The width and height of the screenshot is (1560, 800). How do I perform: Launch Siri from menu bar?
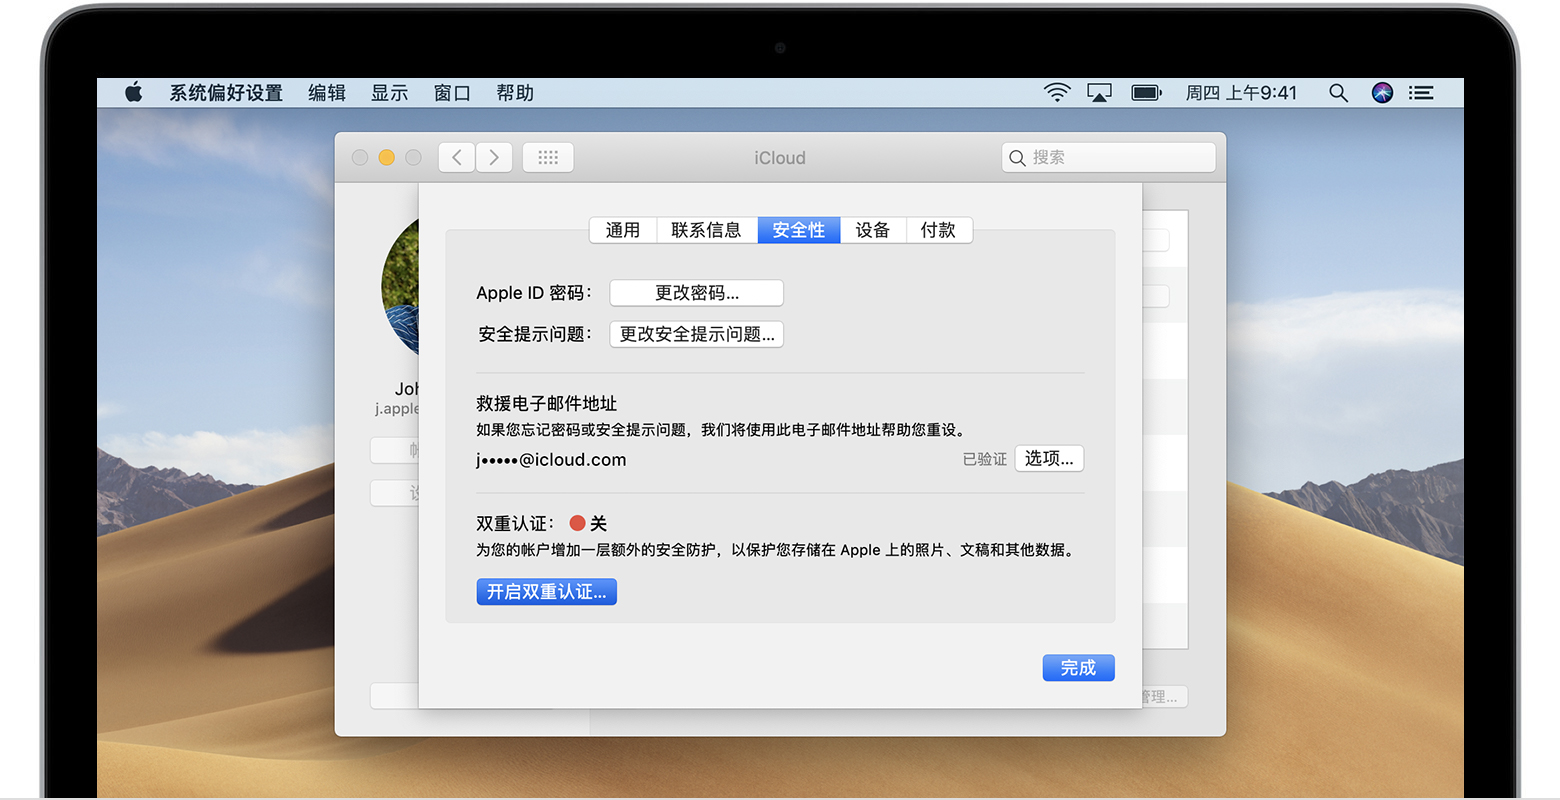pos(1382,93)
